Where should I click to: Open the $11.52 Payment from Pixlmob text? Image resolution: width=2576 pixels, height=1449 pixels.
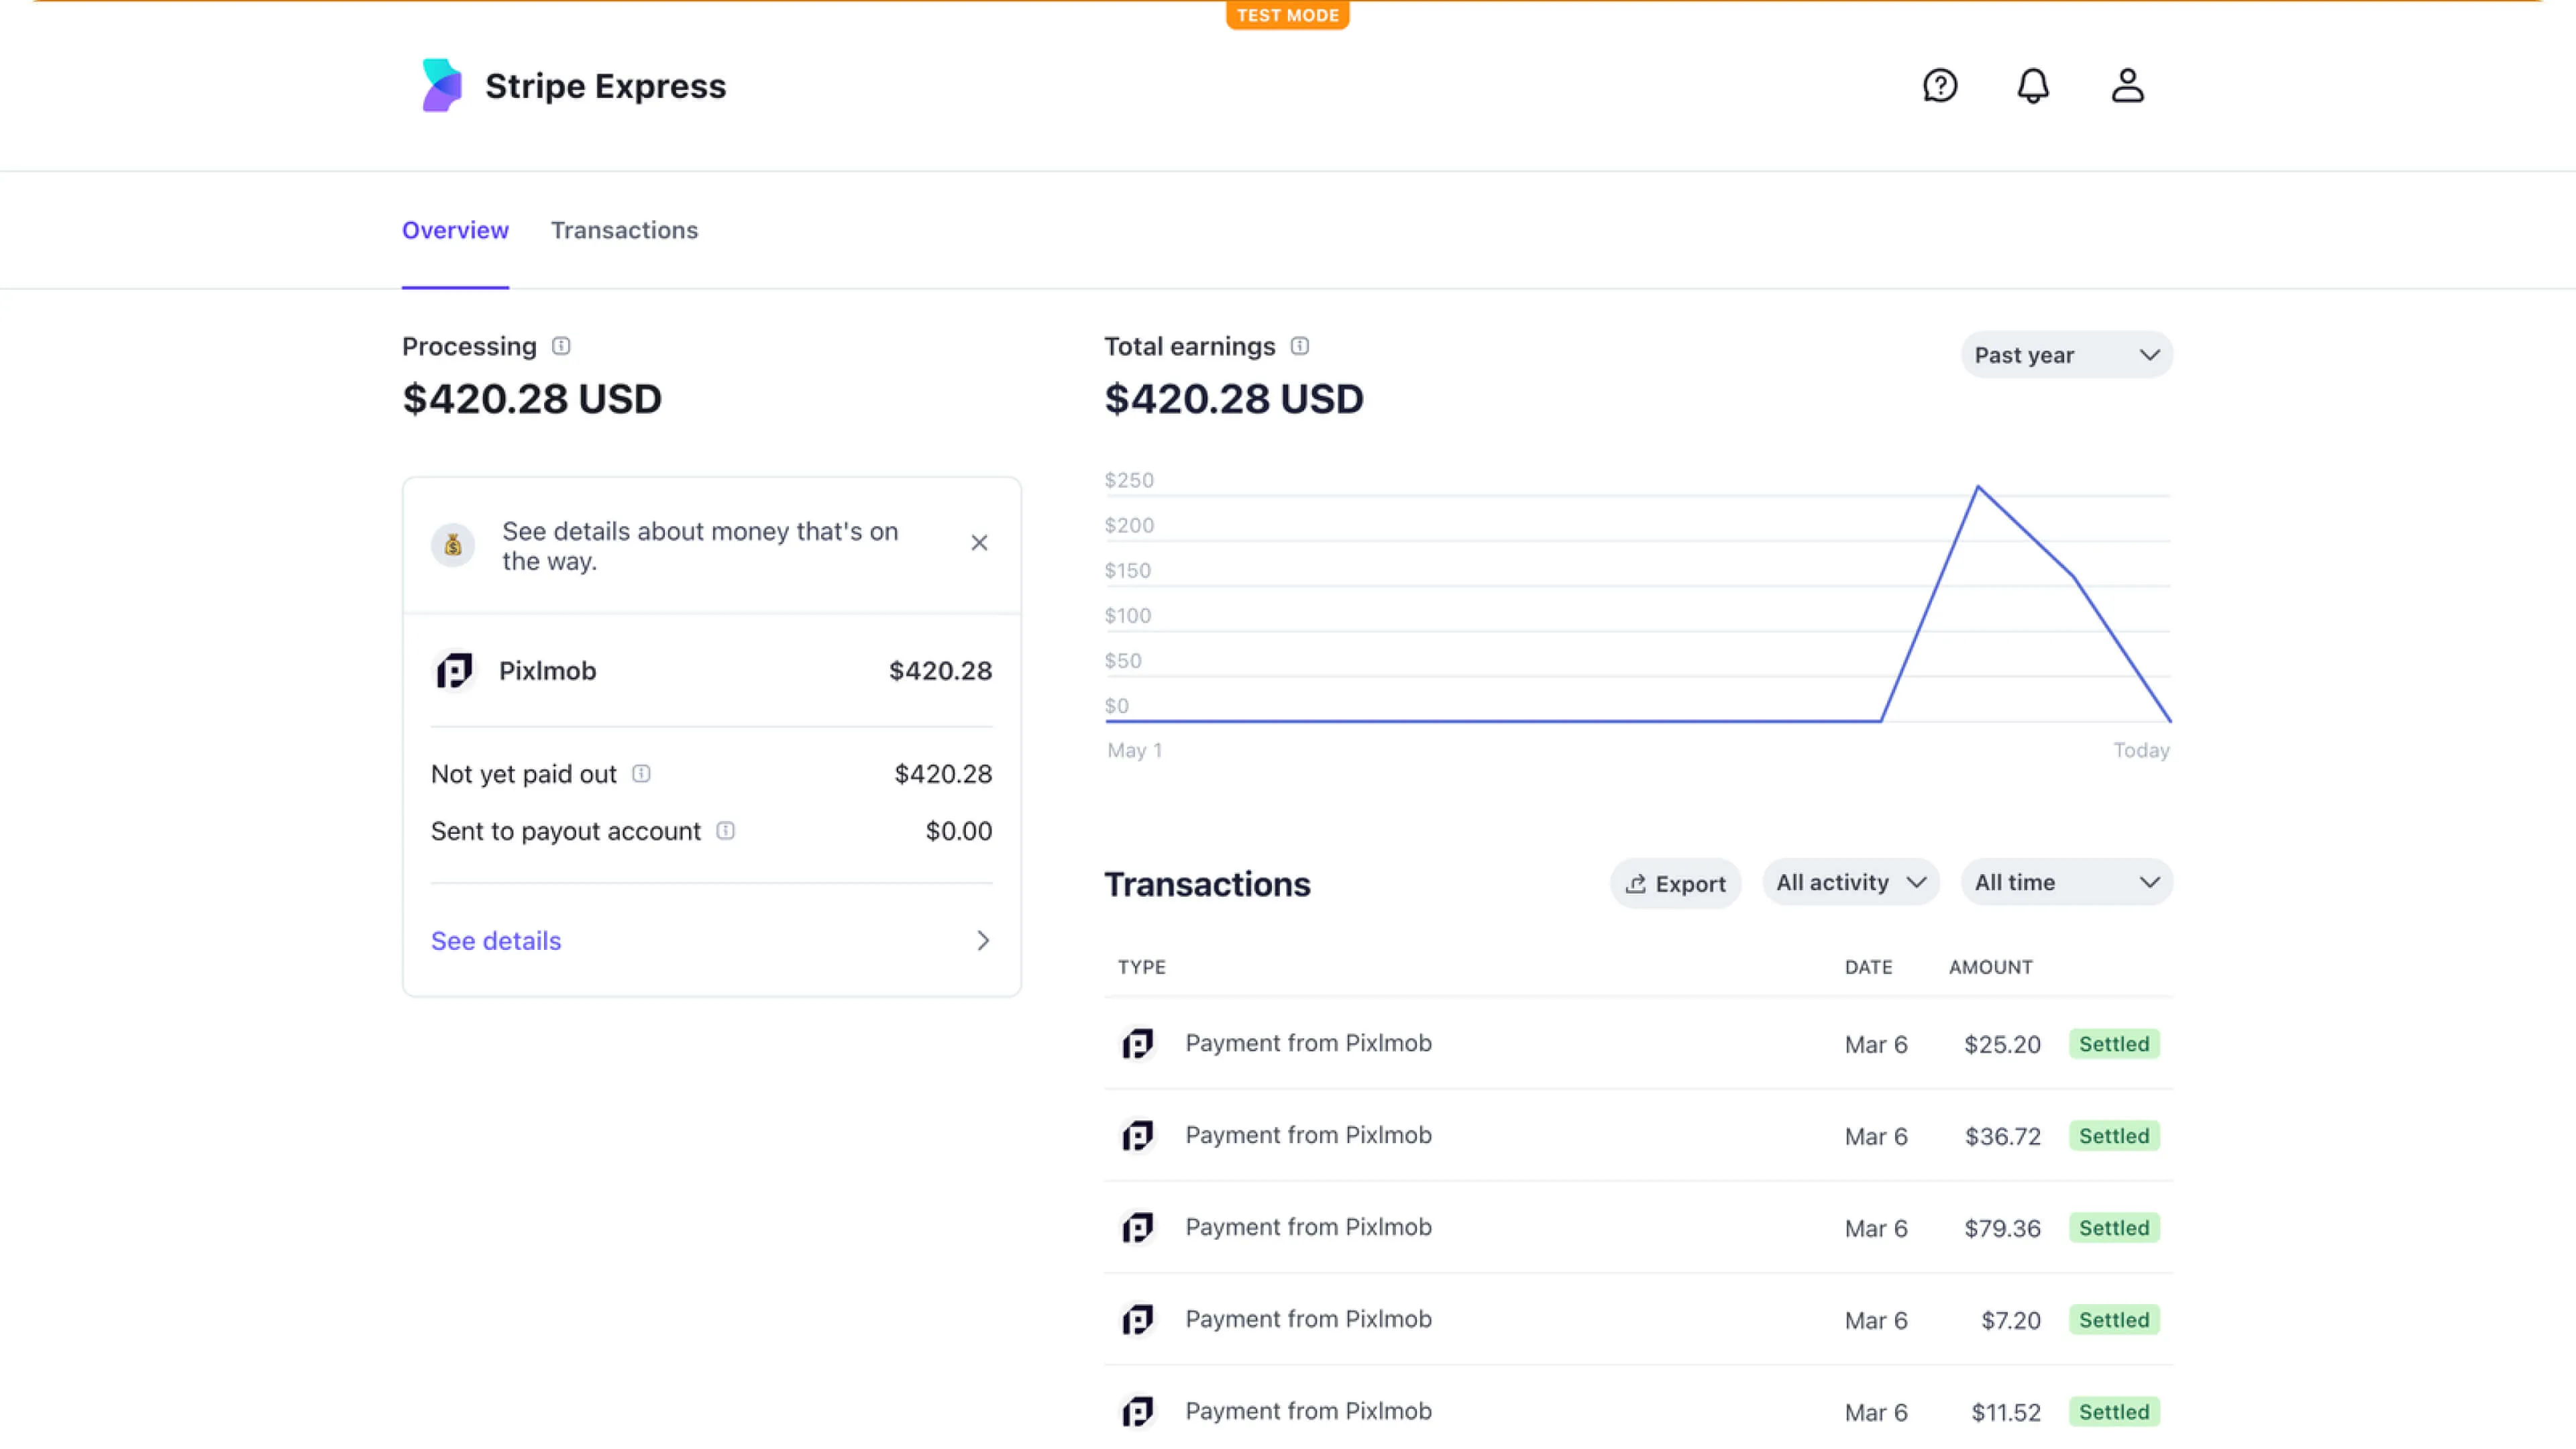click(1308, 1411)
